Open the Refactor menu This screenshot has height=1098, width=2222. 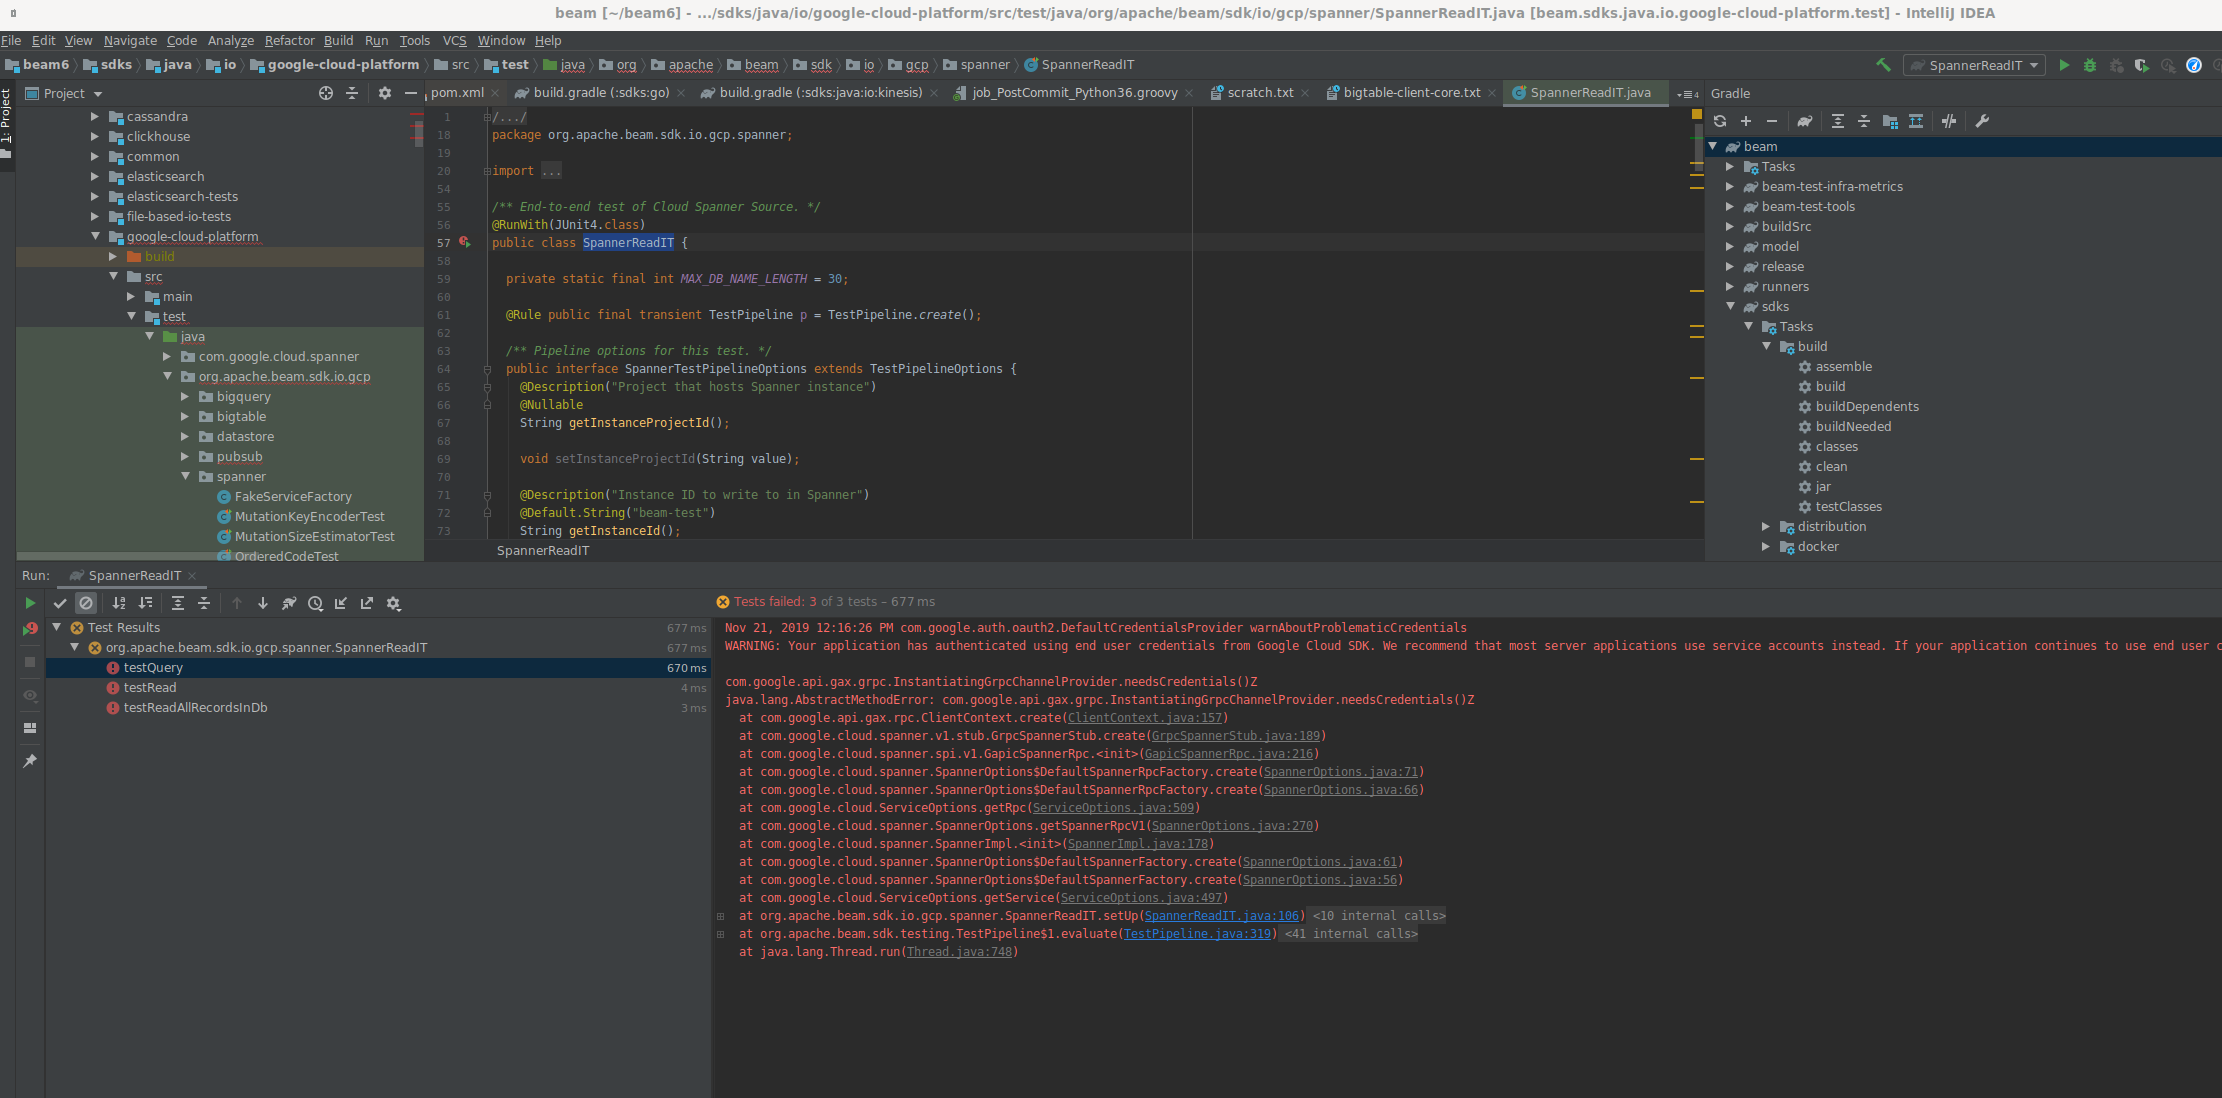coord(289,41)
